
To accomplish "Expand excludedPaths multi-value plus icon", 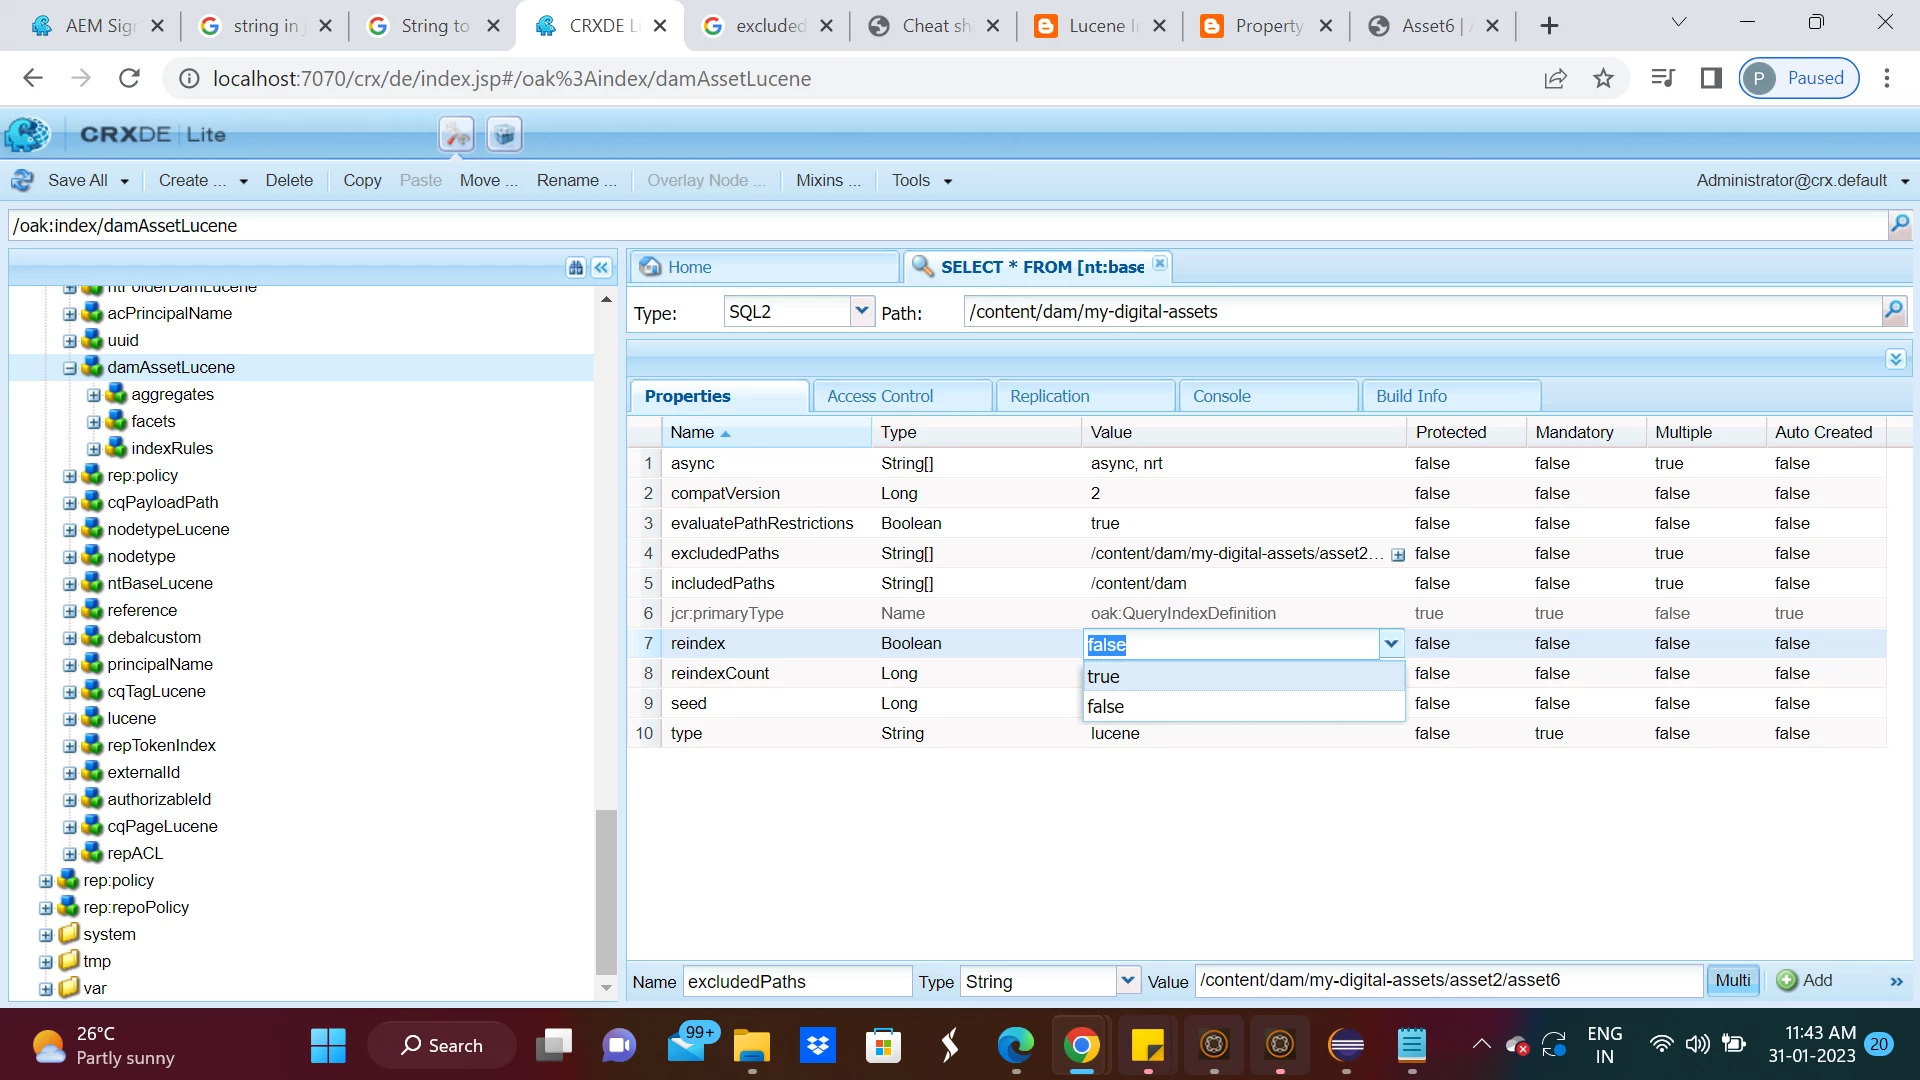I will point(1398,555).
